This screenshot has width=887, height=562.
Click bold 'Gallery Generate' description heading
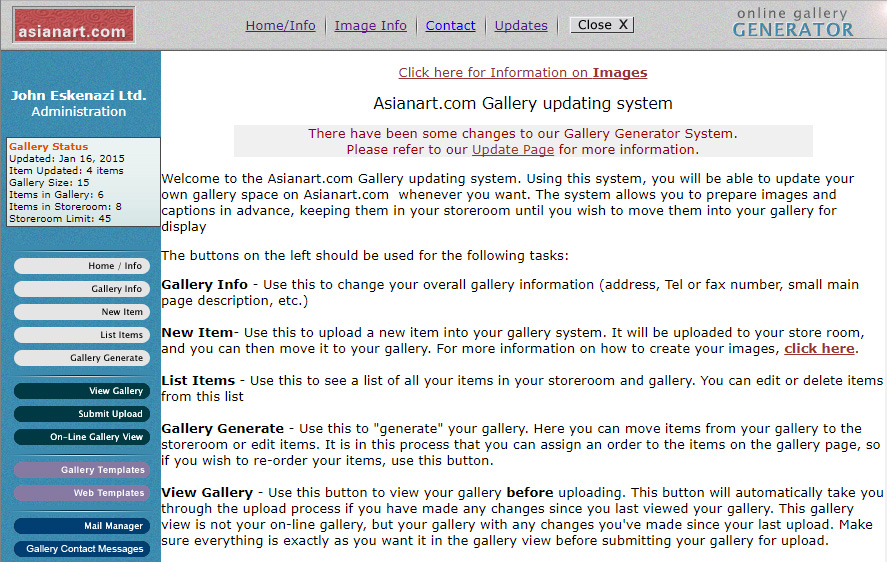coord(222,429)
